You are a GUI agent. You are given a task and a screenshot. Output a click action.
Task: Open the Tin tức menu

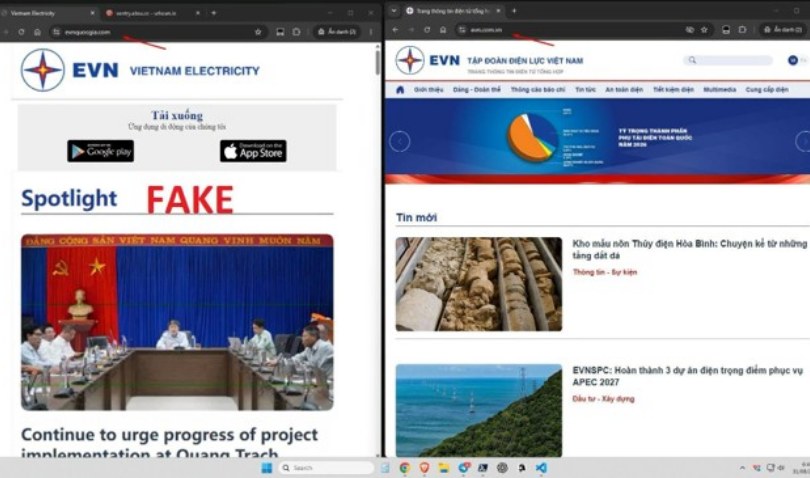pos(585,90)
